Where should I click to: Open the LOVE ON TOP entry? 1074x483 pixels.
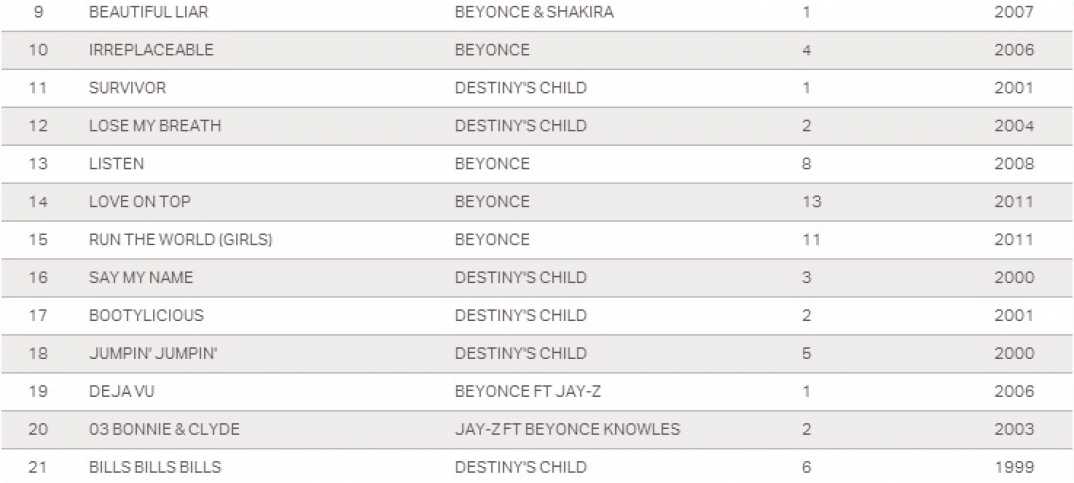pyautogui.click(x=139, y=202)
